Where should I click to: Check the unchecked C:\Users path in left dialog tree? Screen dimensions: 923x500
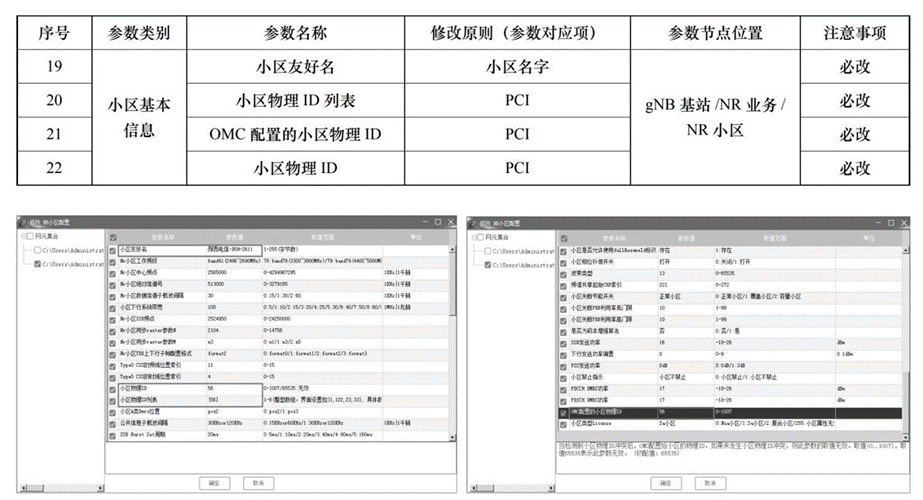click(x=38, y=250)
